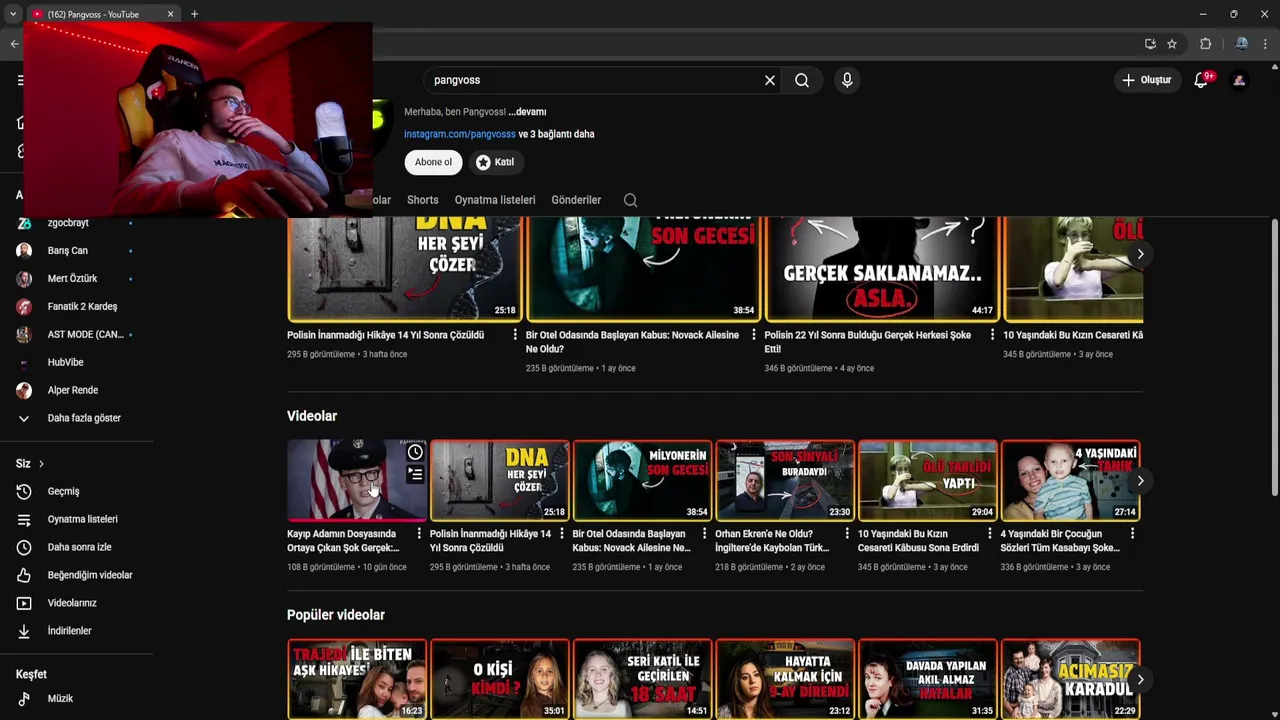This screenshot has width=1280, height=720.
Task: Play the Acımasız Karadul thumbnail
Action: click(1070, 679)
